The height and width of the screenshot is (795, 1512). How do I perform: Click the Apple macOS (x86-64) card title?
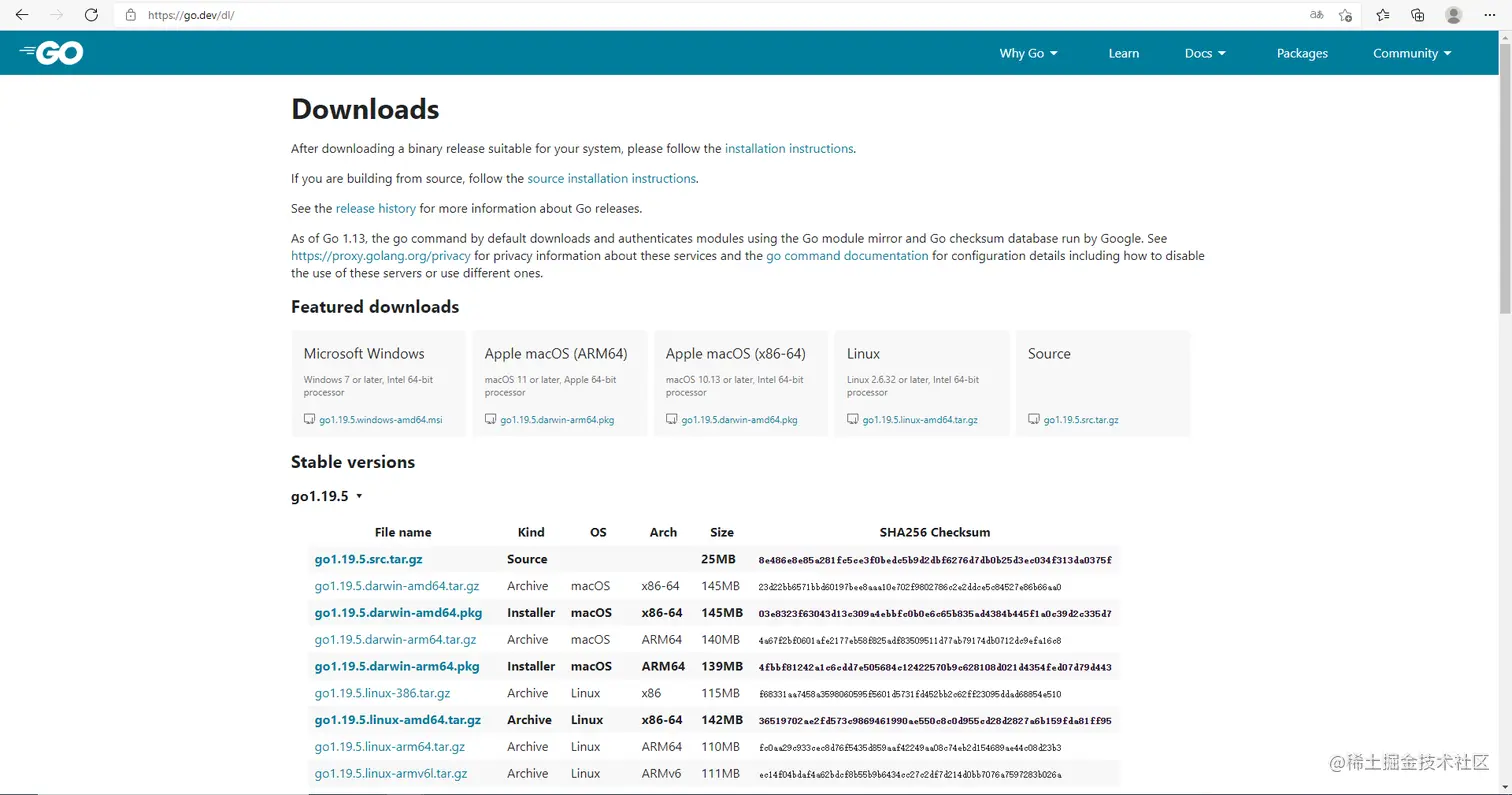click(735, 354)
